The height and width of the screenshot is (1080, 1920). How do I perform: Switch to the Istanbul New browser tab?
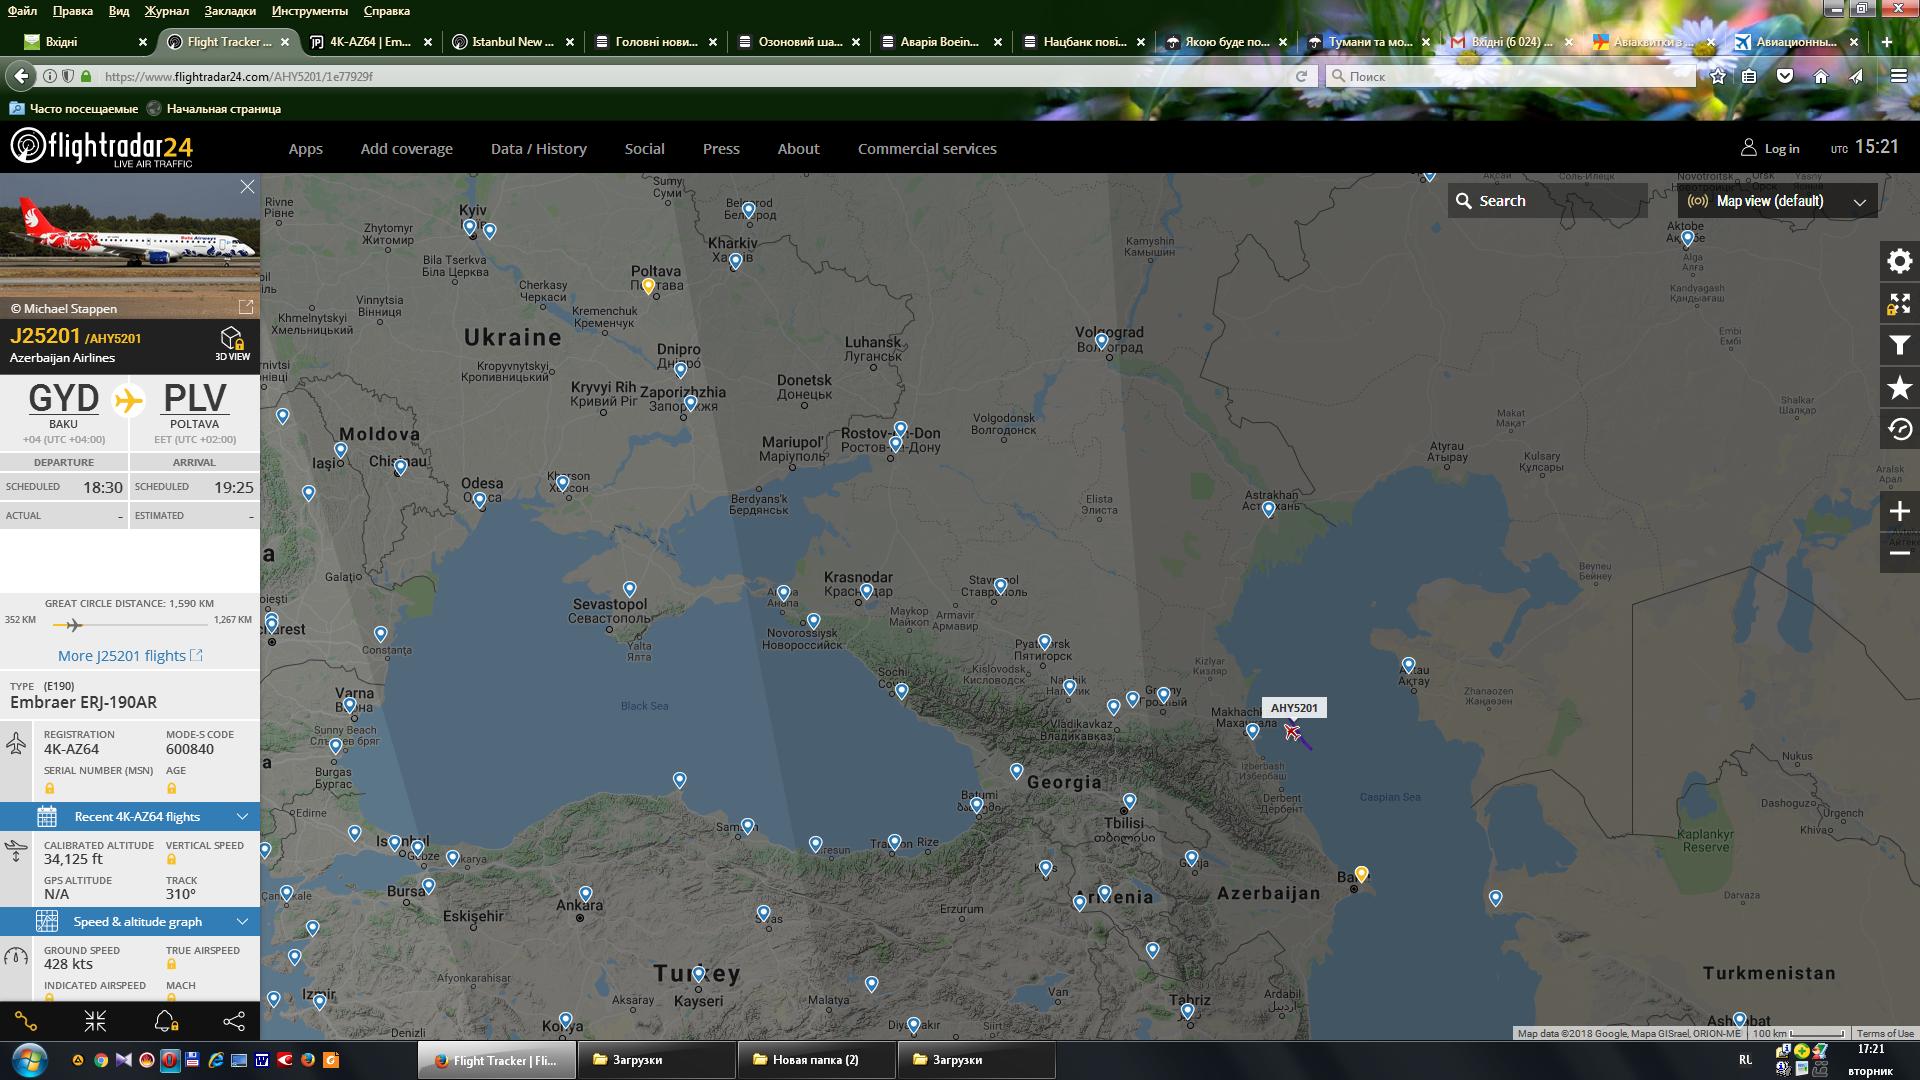512,42
